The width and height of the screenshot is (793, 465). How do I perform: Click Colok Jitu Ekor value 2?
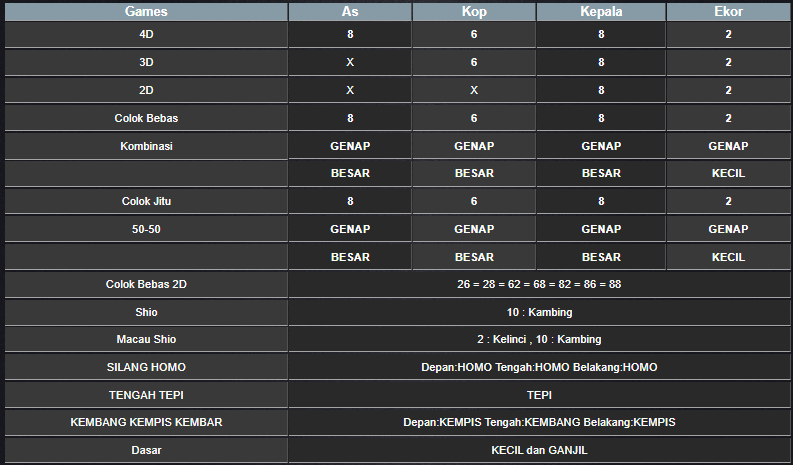pyautogui.click(x=728, y=201)
